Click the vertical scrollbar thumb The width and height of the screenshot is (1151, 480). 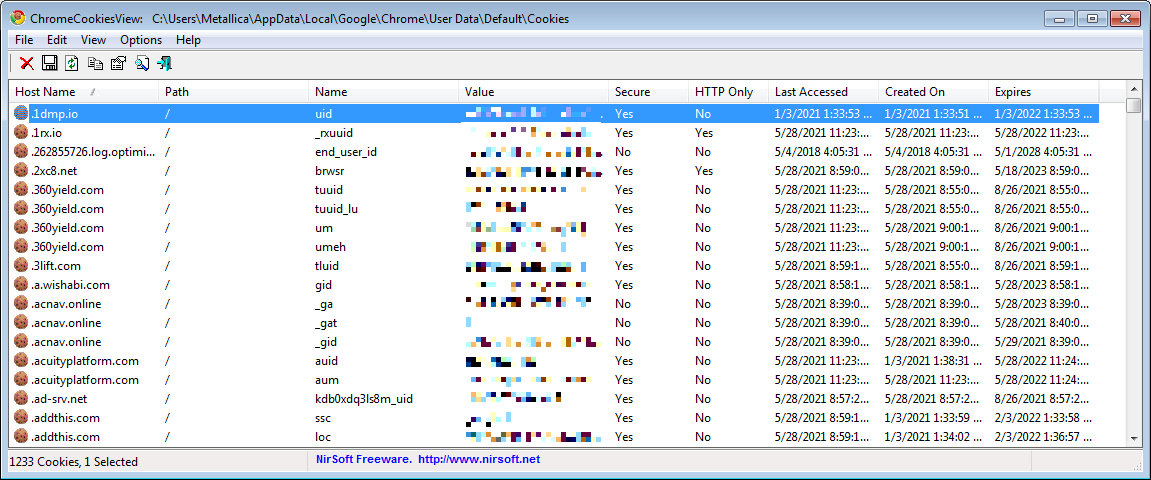pos(1134,106)
